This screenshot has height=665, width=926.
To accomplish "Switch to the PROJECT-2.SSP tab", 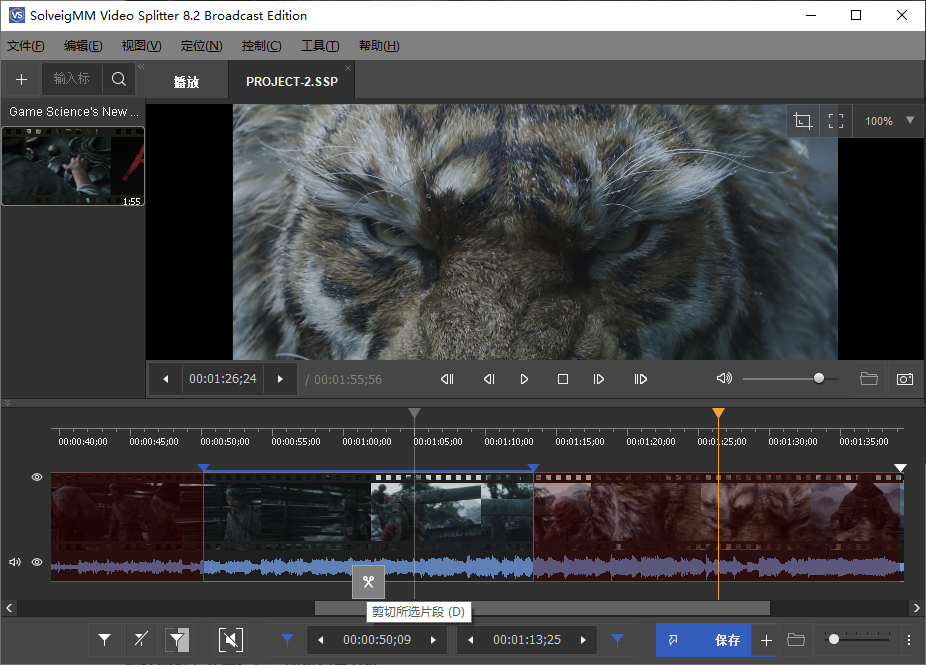I will point(291,81).
